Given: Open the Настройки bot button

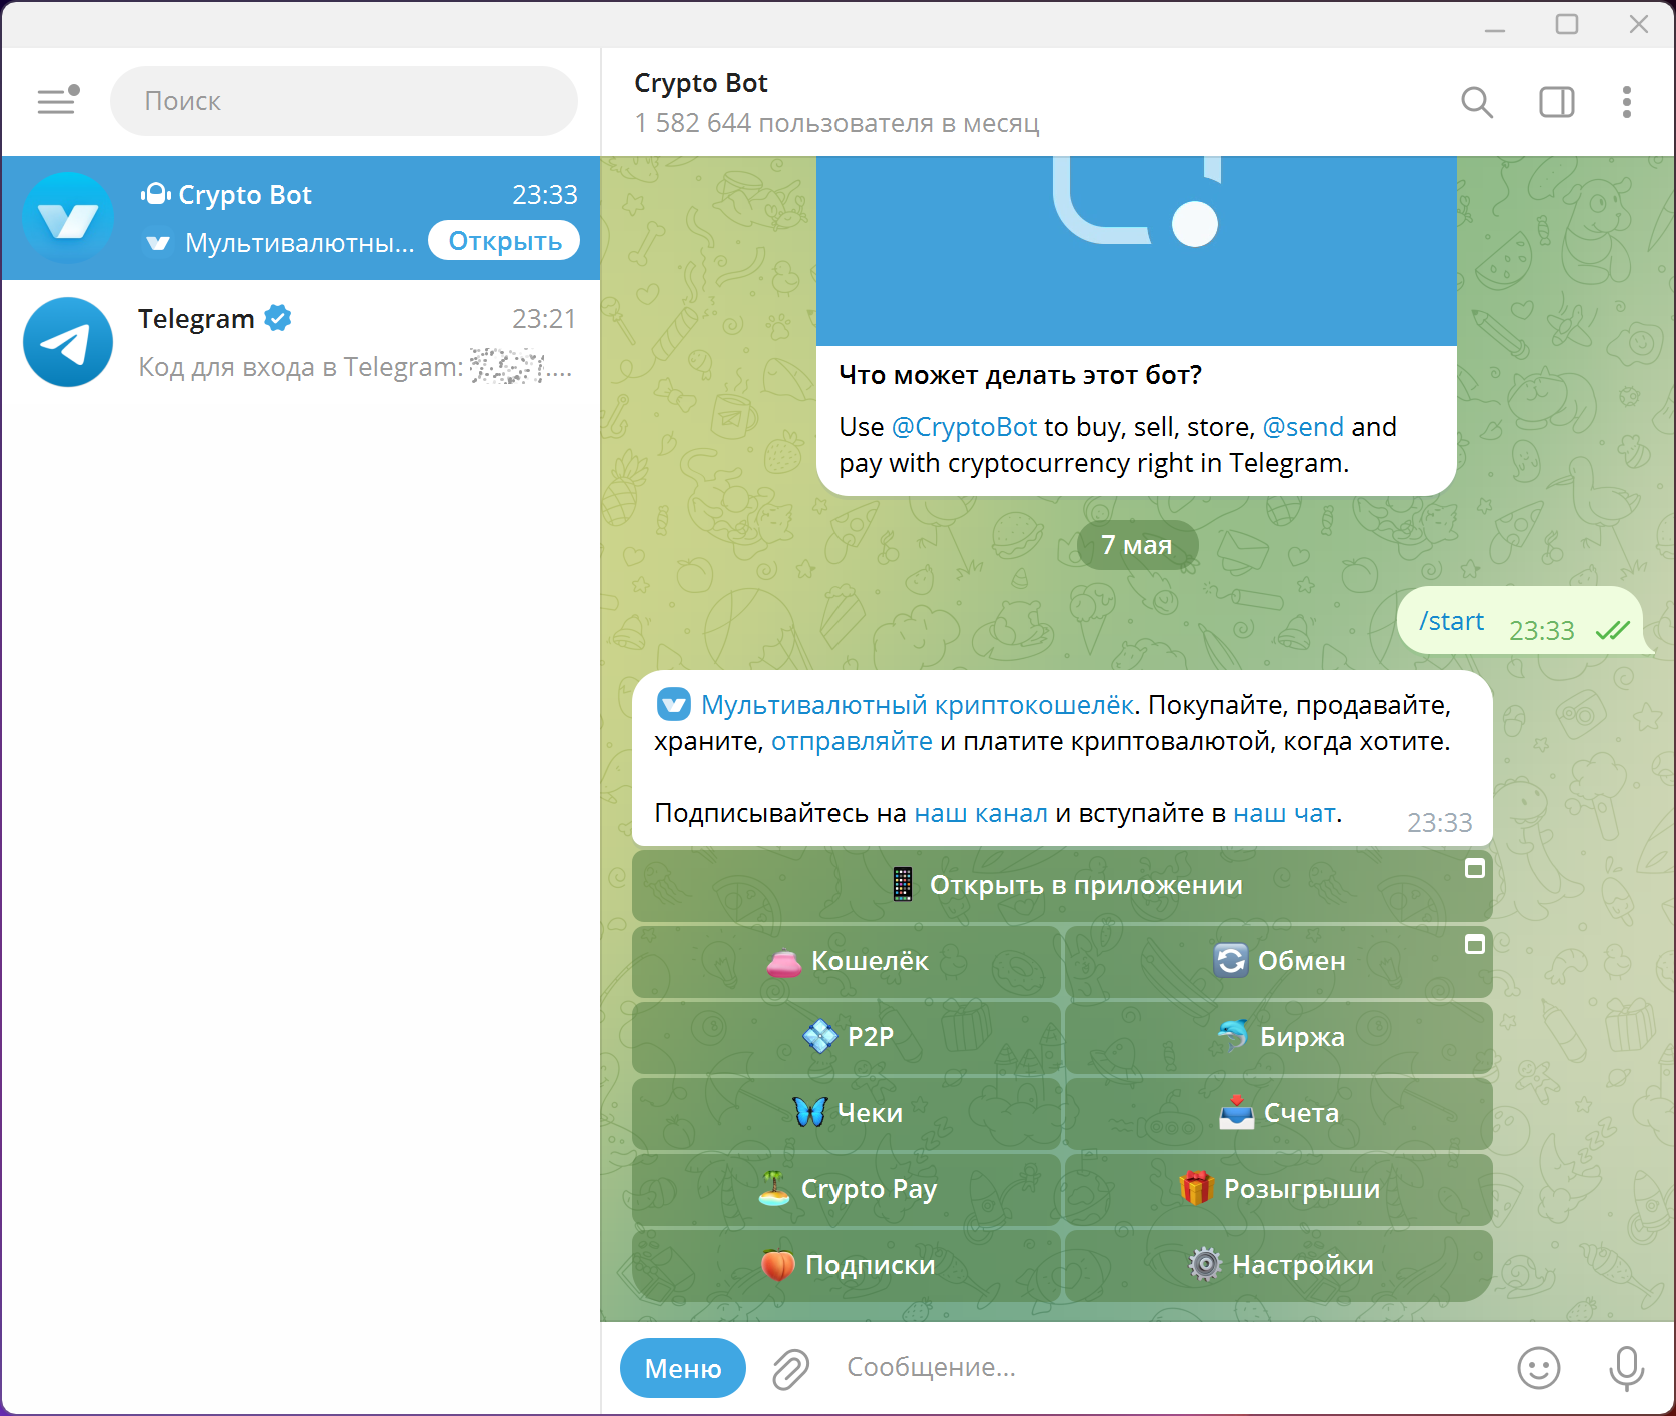Looking at the screenshot, I should 1279,1265.
